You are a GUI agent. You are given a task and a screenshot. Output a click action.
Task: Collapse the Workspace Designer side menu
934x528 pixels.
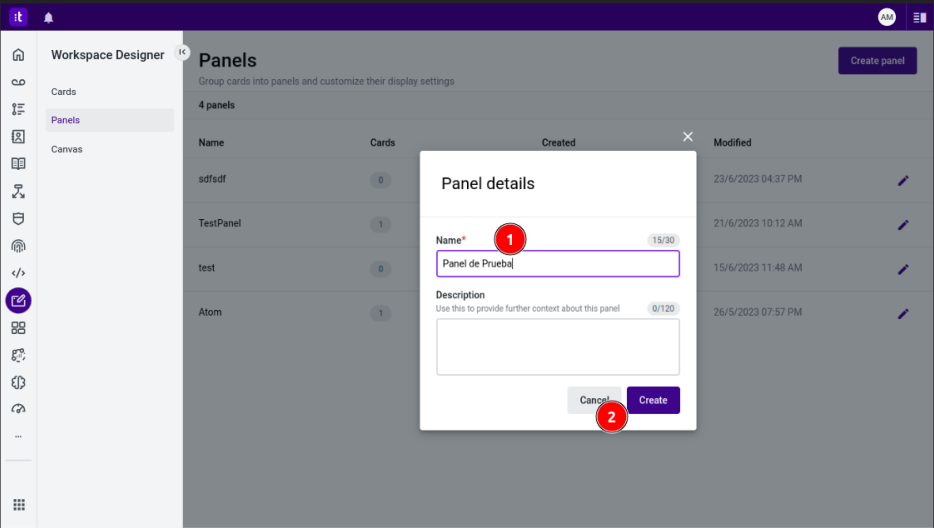182,52
